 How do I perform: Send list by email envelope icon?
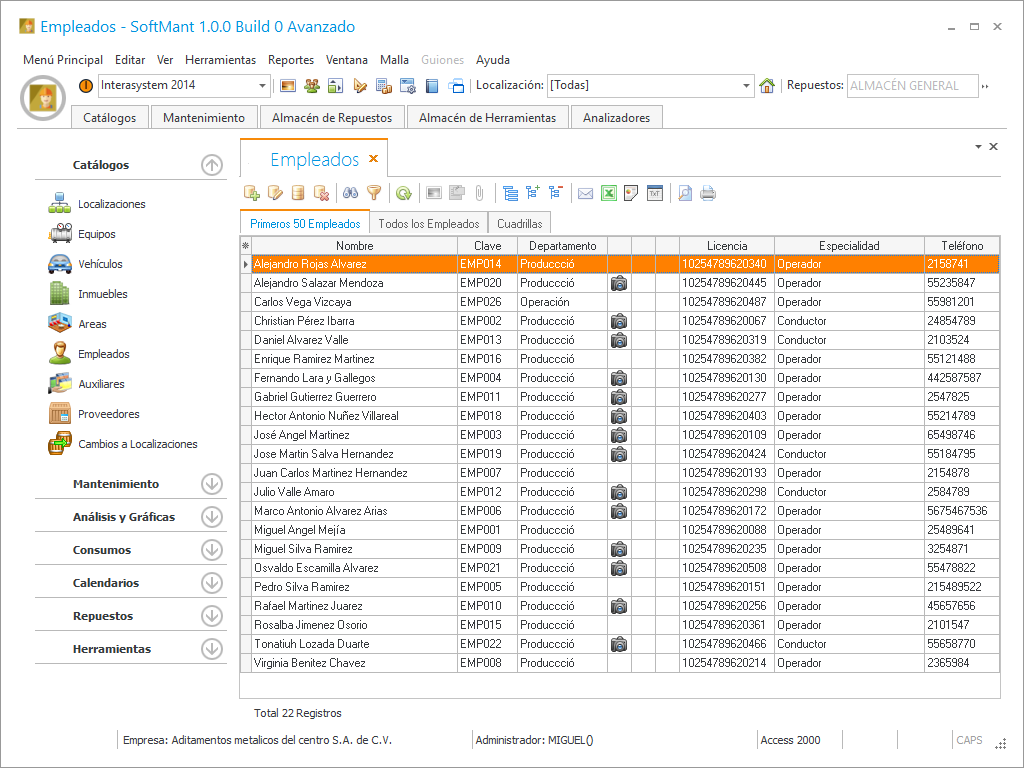(586, 194)
